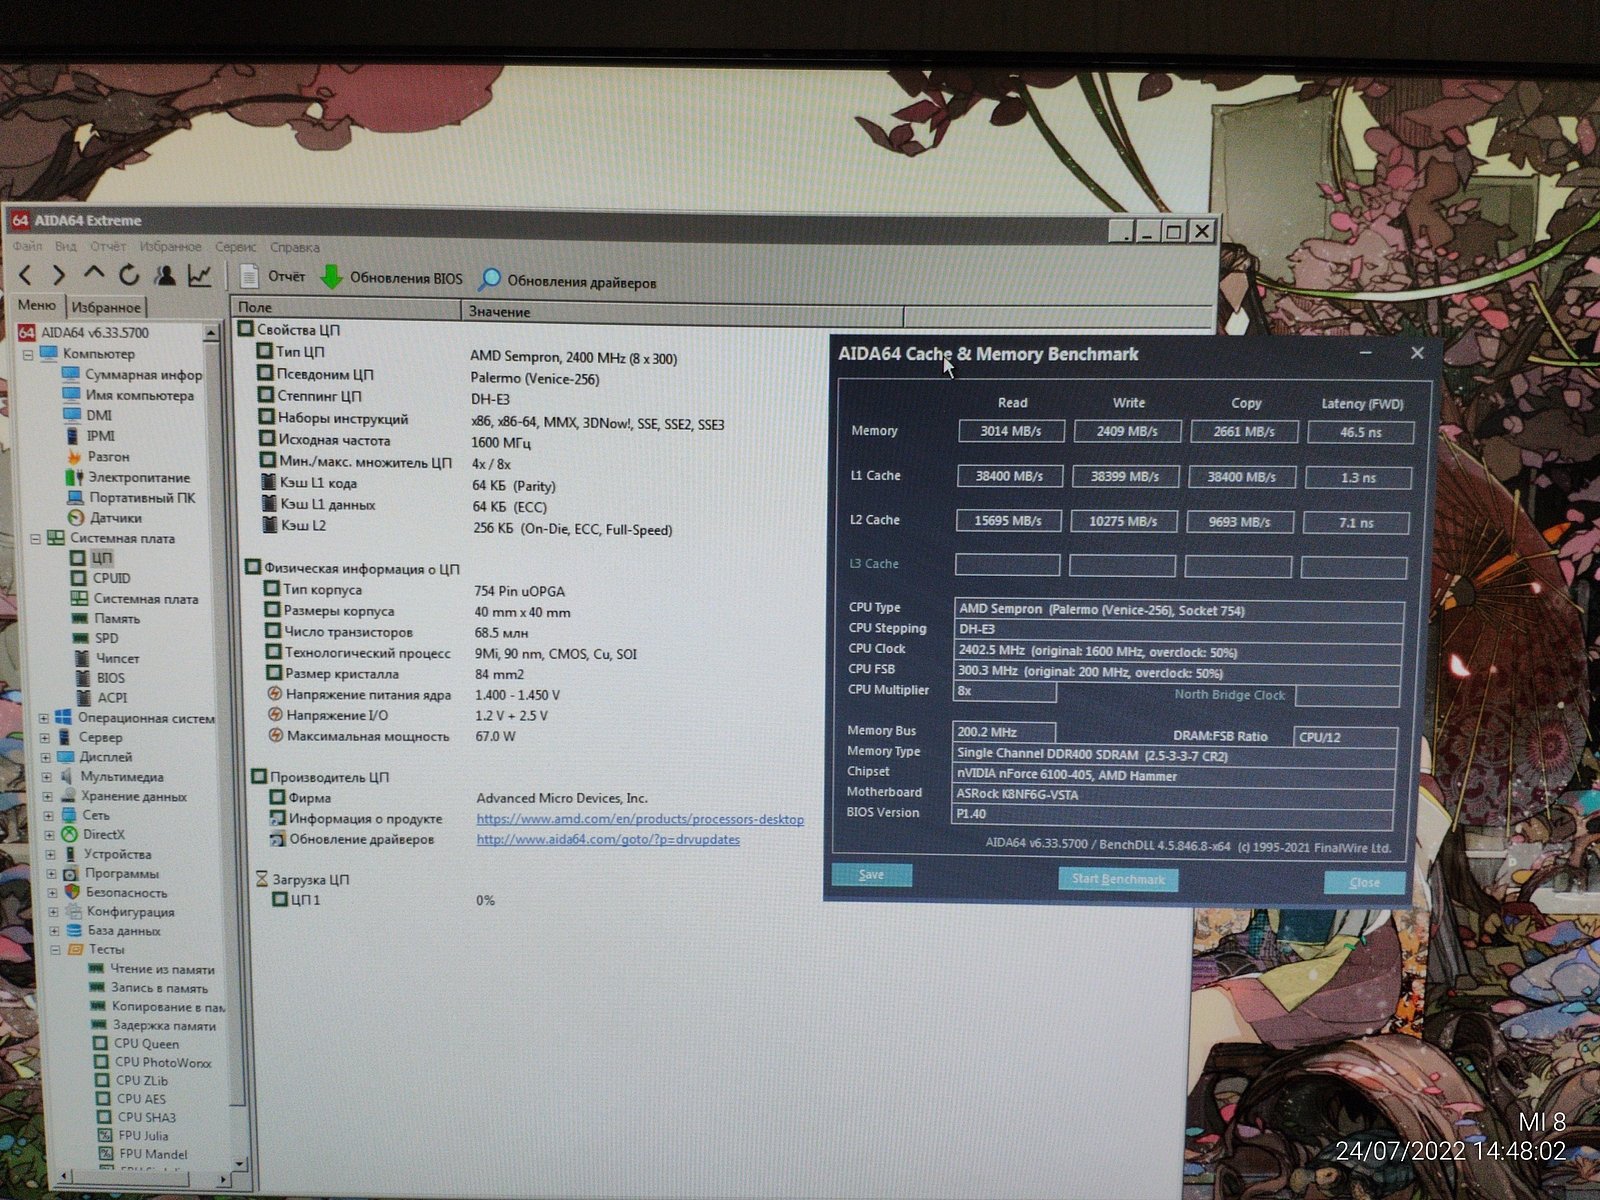This screenshot has width=1600, height=1200.
Task: Collapse the Компьютер tree branch
Action: pos(28,354)
